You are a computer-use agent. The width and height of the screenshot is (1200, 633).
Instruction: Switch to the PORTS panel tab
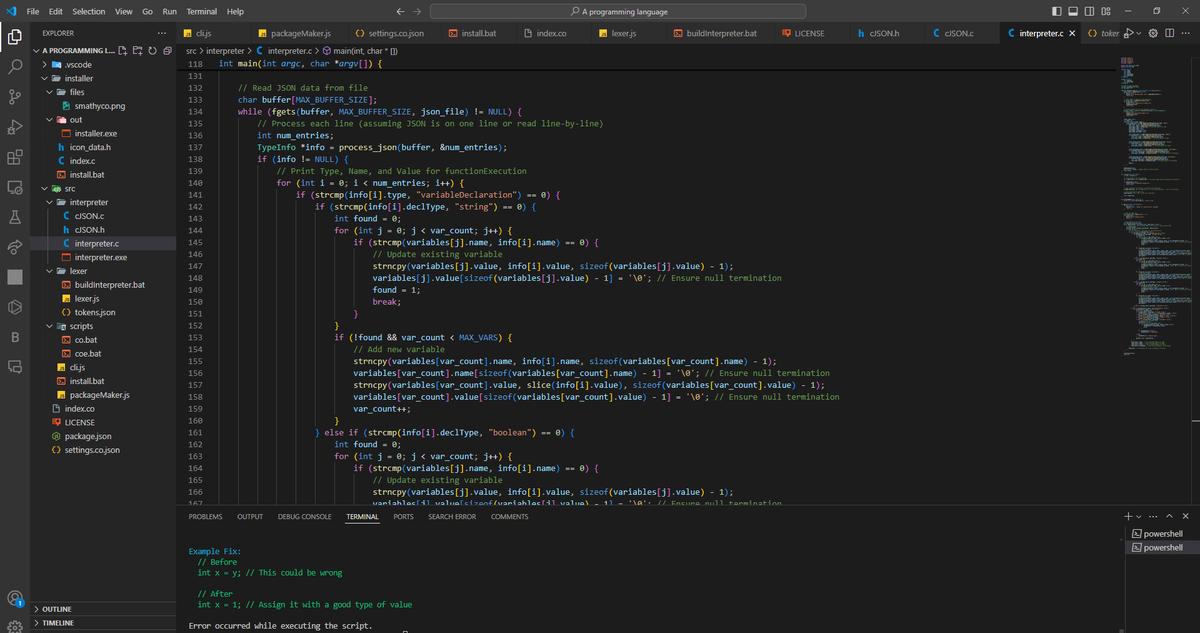(404, 516)
